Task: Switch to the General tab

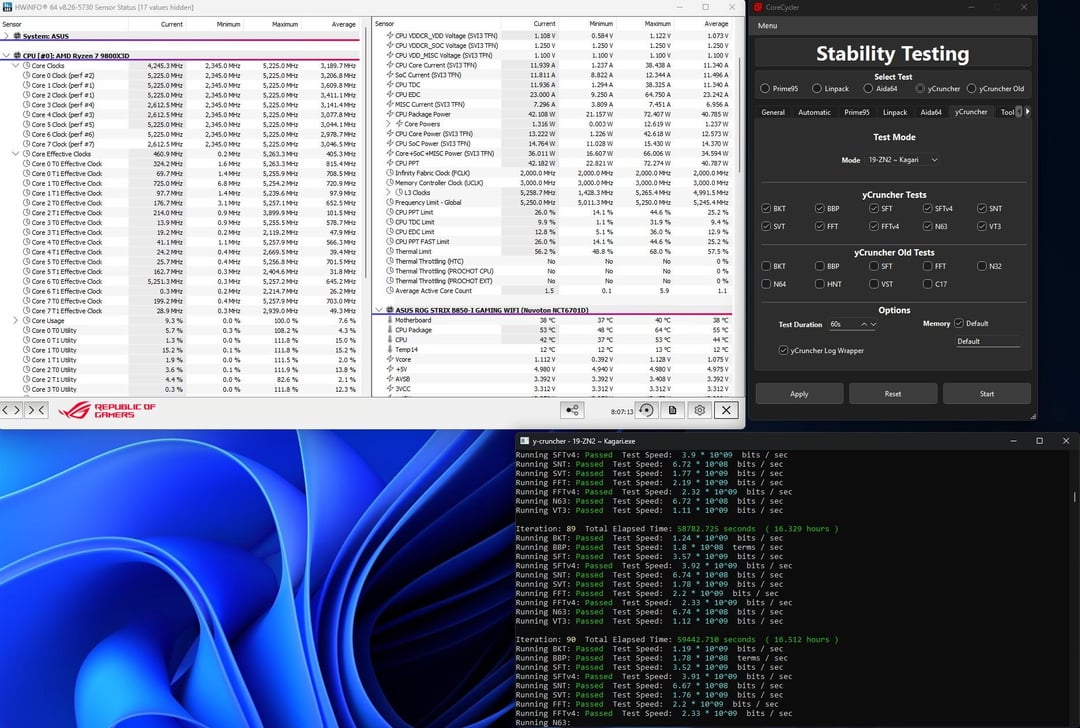Action: [x=773, y=112]
